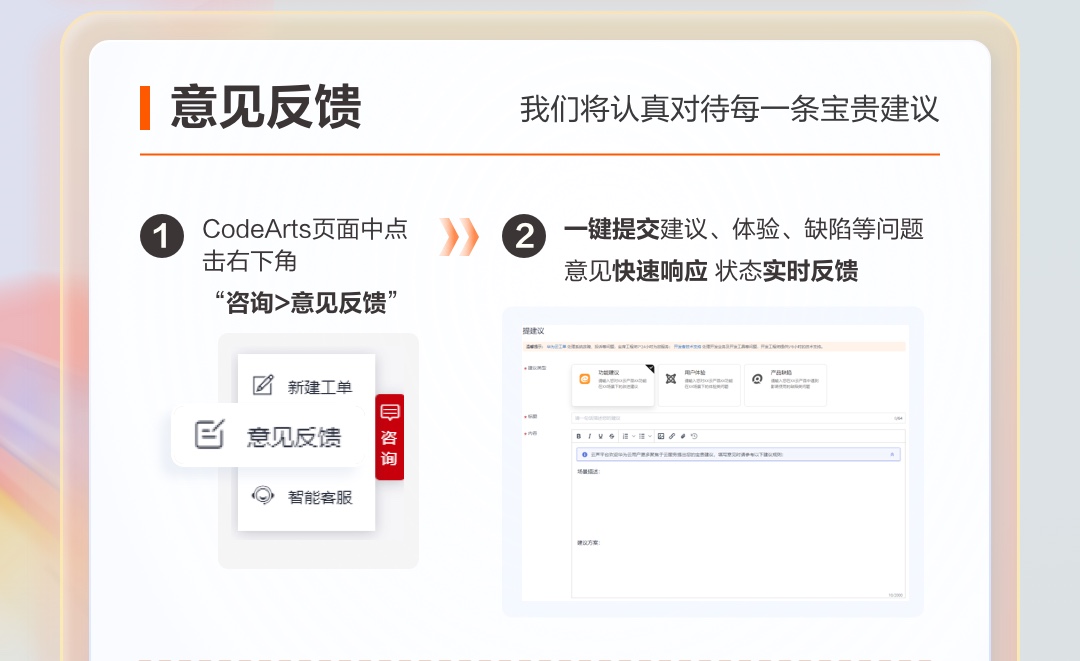Select the 用户体验 suggestion type card

tap(699, 385)
